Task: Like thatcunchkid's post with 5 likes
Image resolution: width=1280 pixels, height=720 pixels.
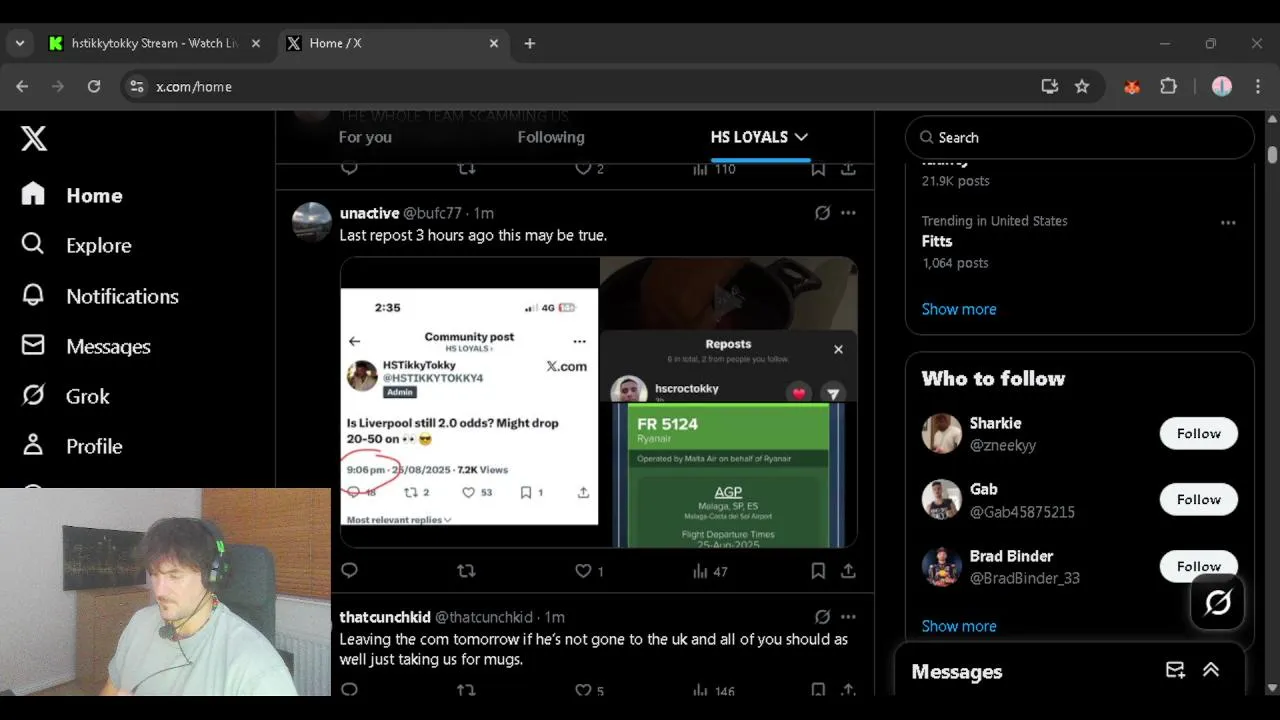Action: point(589,690)
